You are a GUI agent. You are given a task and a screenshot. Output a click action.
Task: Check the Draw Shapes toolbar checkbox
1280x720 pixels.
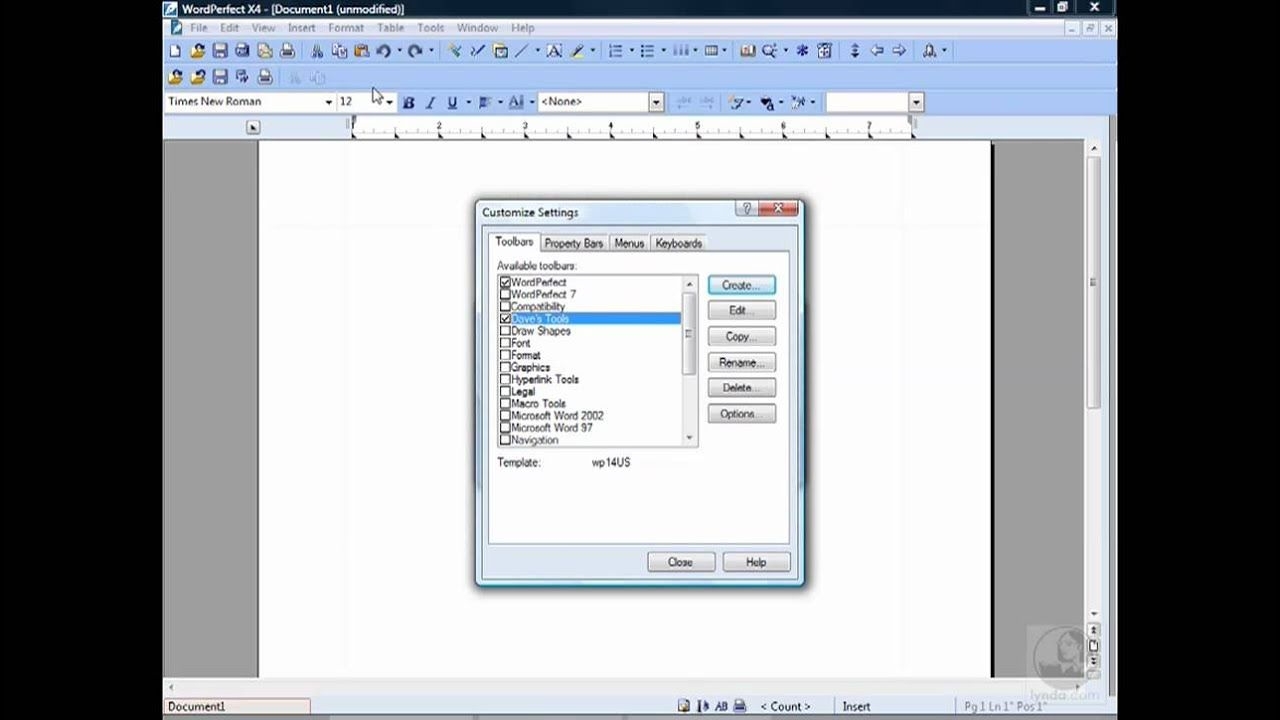[x=505, y=331]
